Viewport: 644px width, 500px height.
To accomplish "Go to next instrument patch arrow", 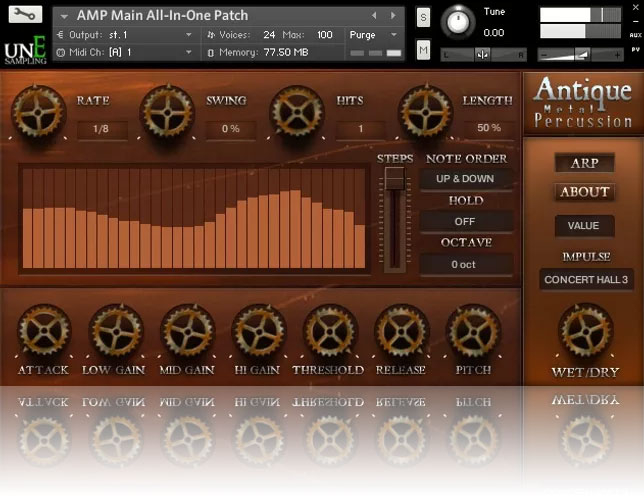I will click(393, 15).
